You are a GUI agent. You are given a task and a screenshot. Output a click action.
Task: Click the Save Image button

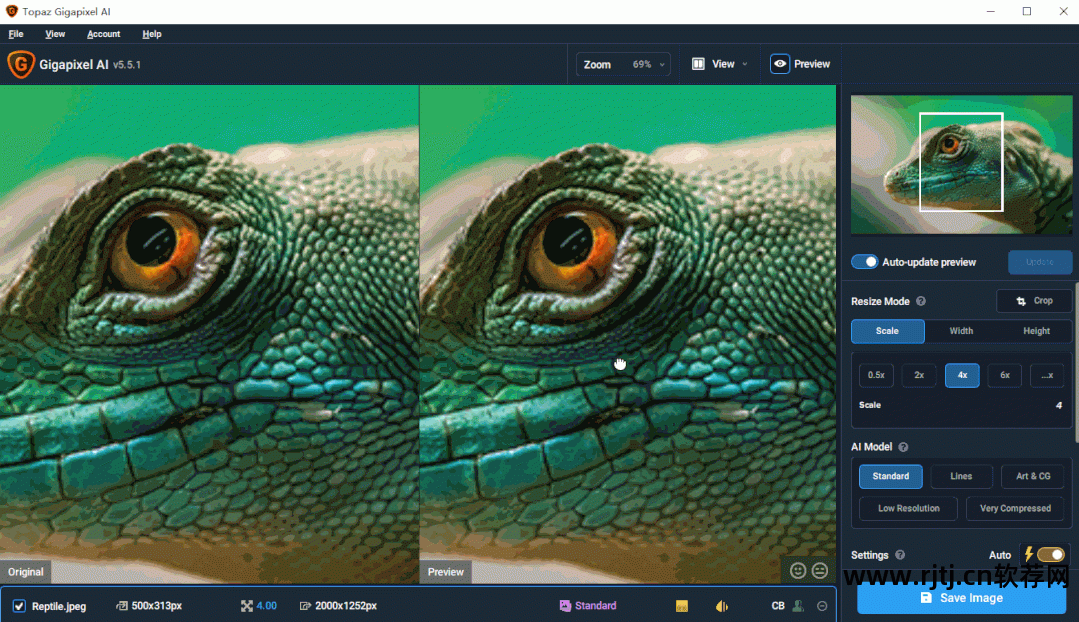(x=961, y=598)
